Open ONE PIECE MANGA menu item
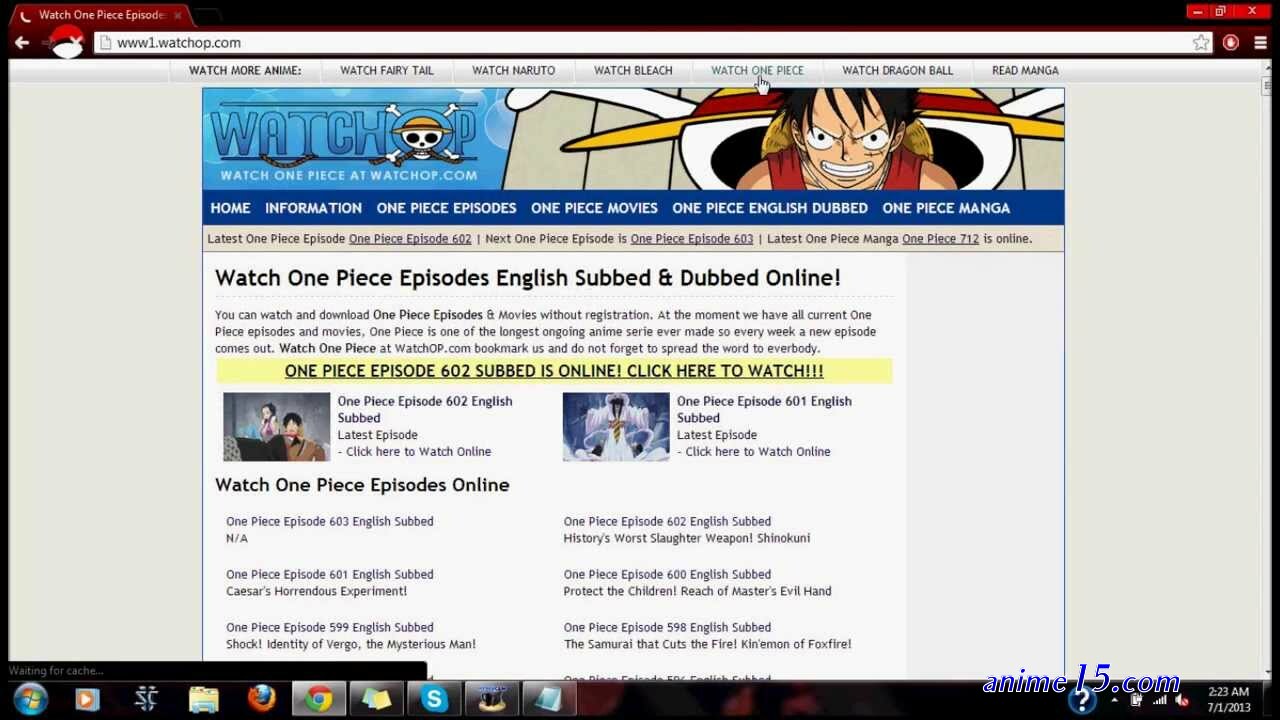The height and width of the screenshot is (720, 1280). click(x=946, y=208)
